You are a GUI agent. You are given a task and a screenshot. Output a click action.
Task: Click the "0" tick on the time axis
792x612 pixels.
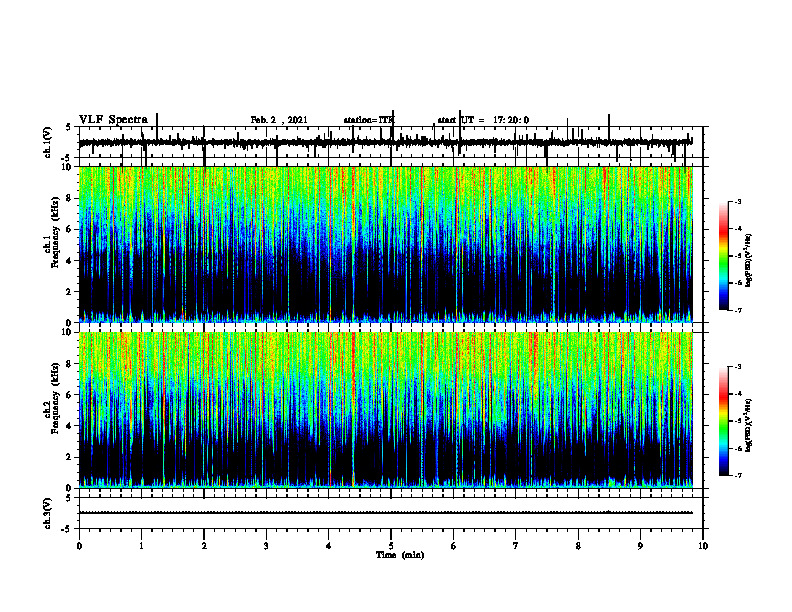tap(79, 546)
